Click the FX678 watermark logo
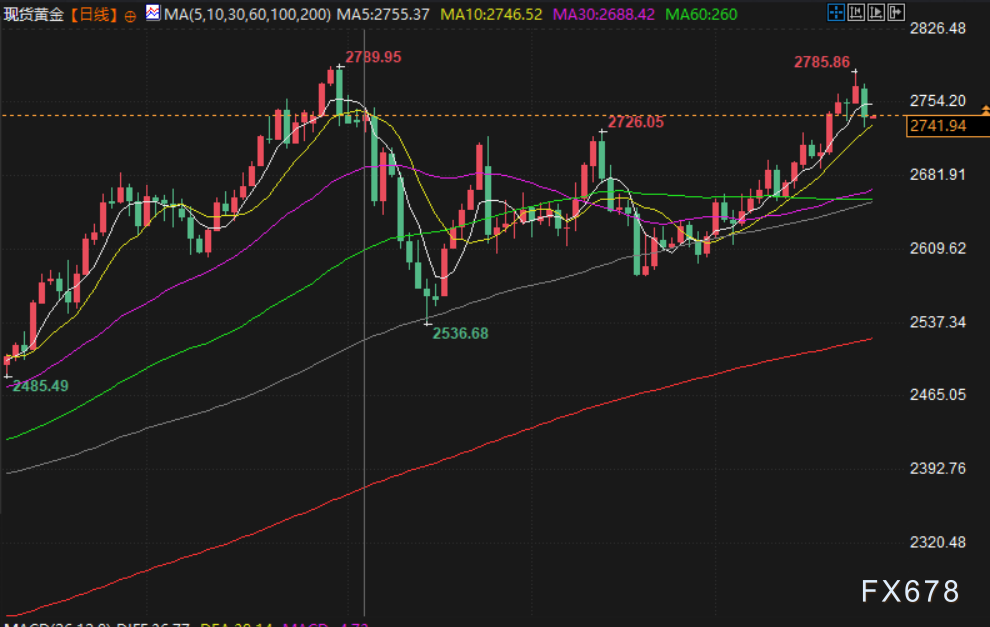This screenshot has width=990, height=627. (910, 592)
